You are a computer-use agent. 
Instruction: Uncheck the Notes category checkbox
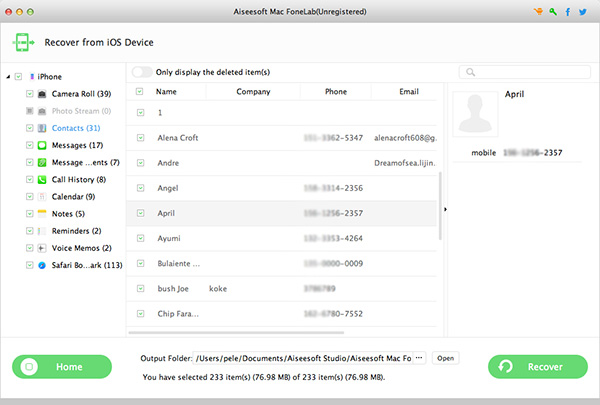(x=30, y=214)
